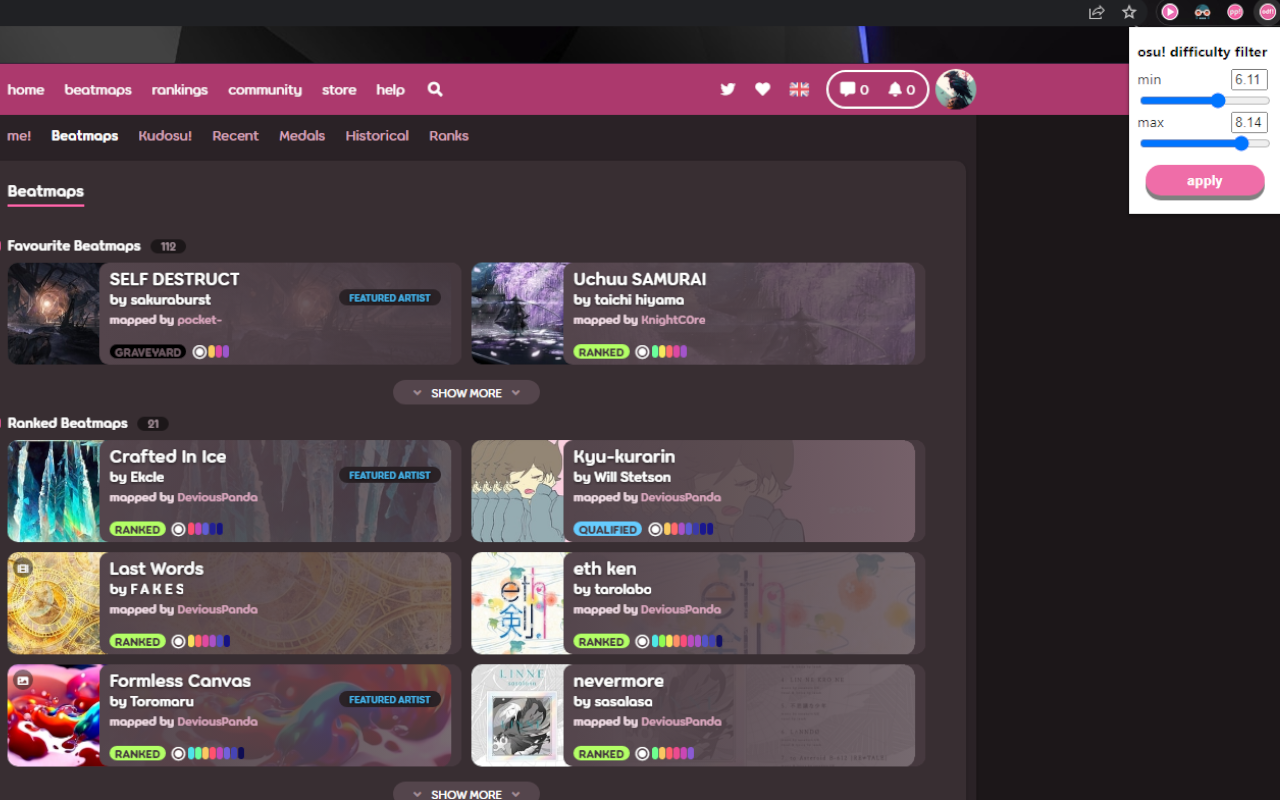Click the share icon in the browser toolbar
This screenshot has height=800, width=1280.
click(x=1096, y=12)
